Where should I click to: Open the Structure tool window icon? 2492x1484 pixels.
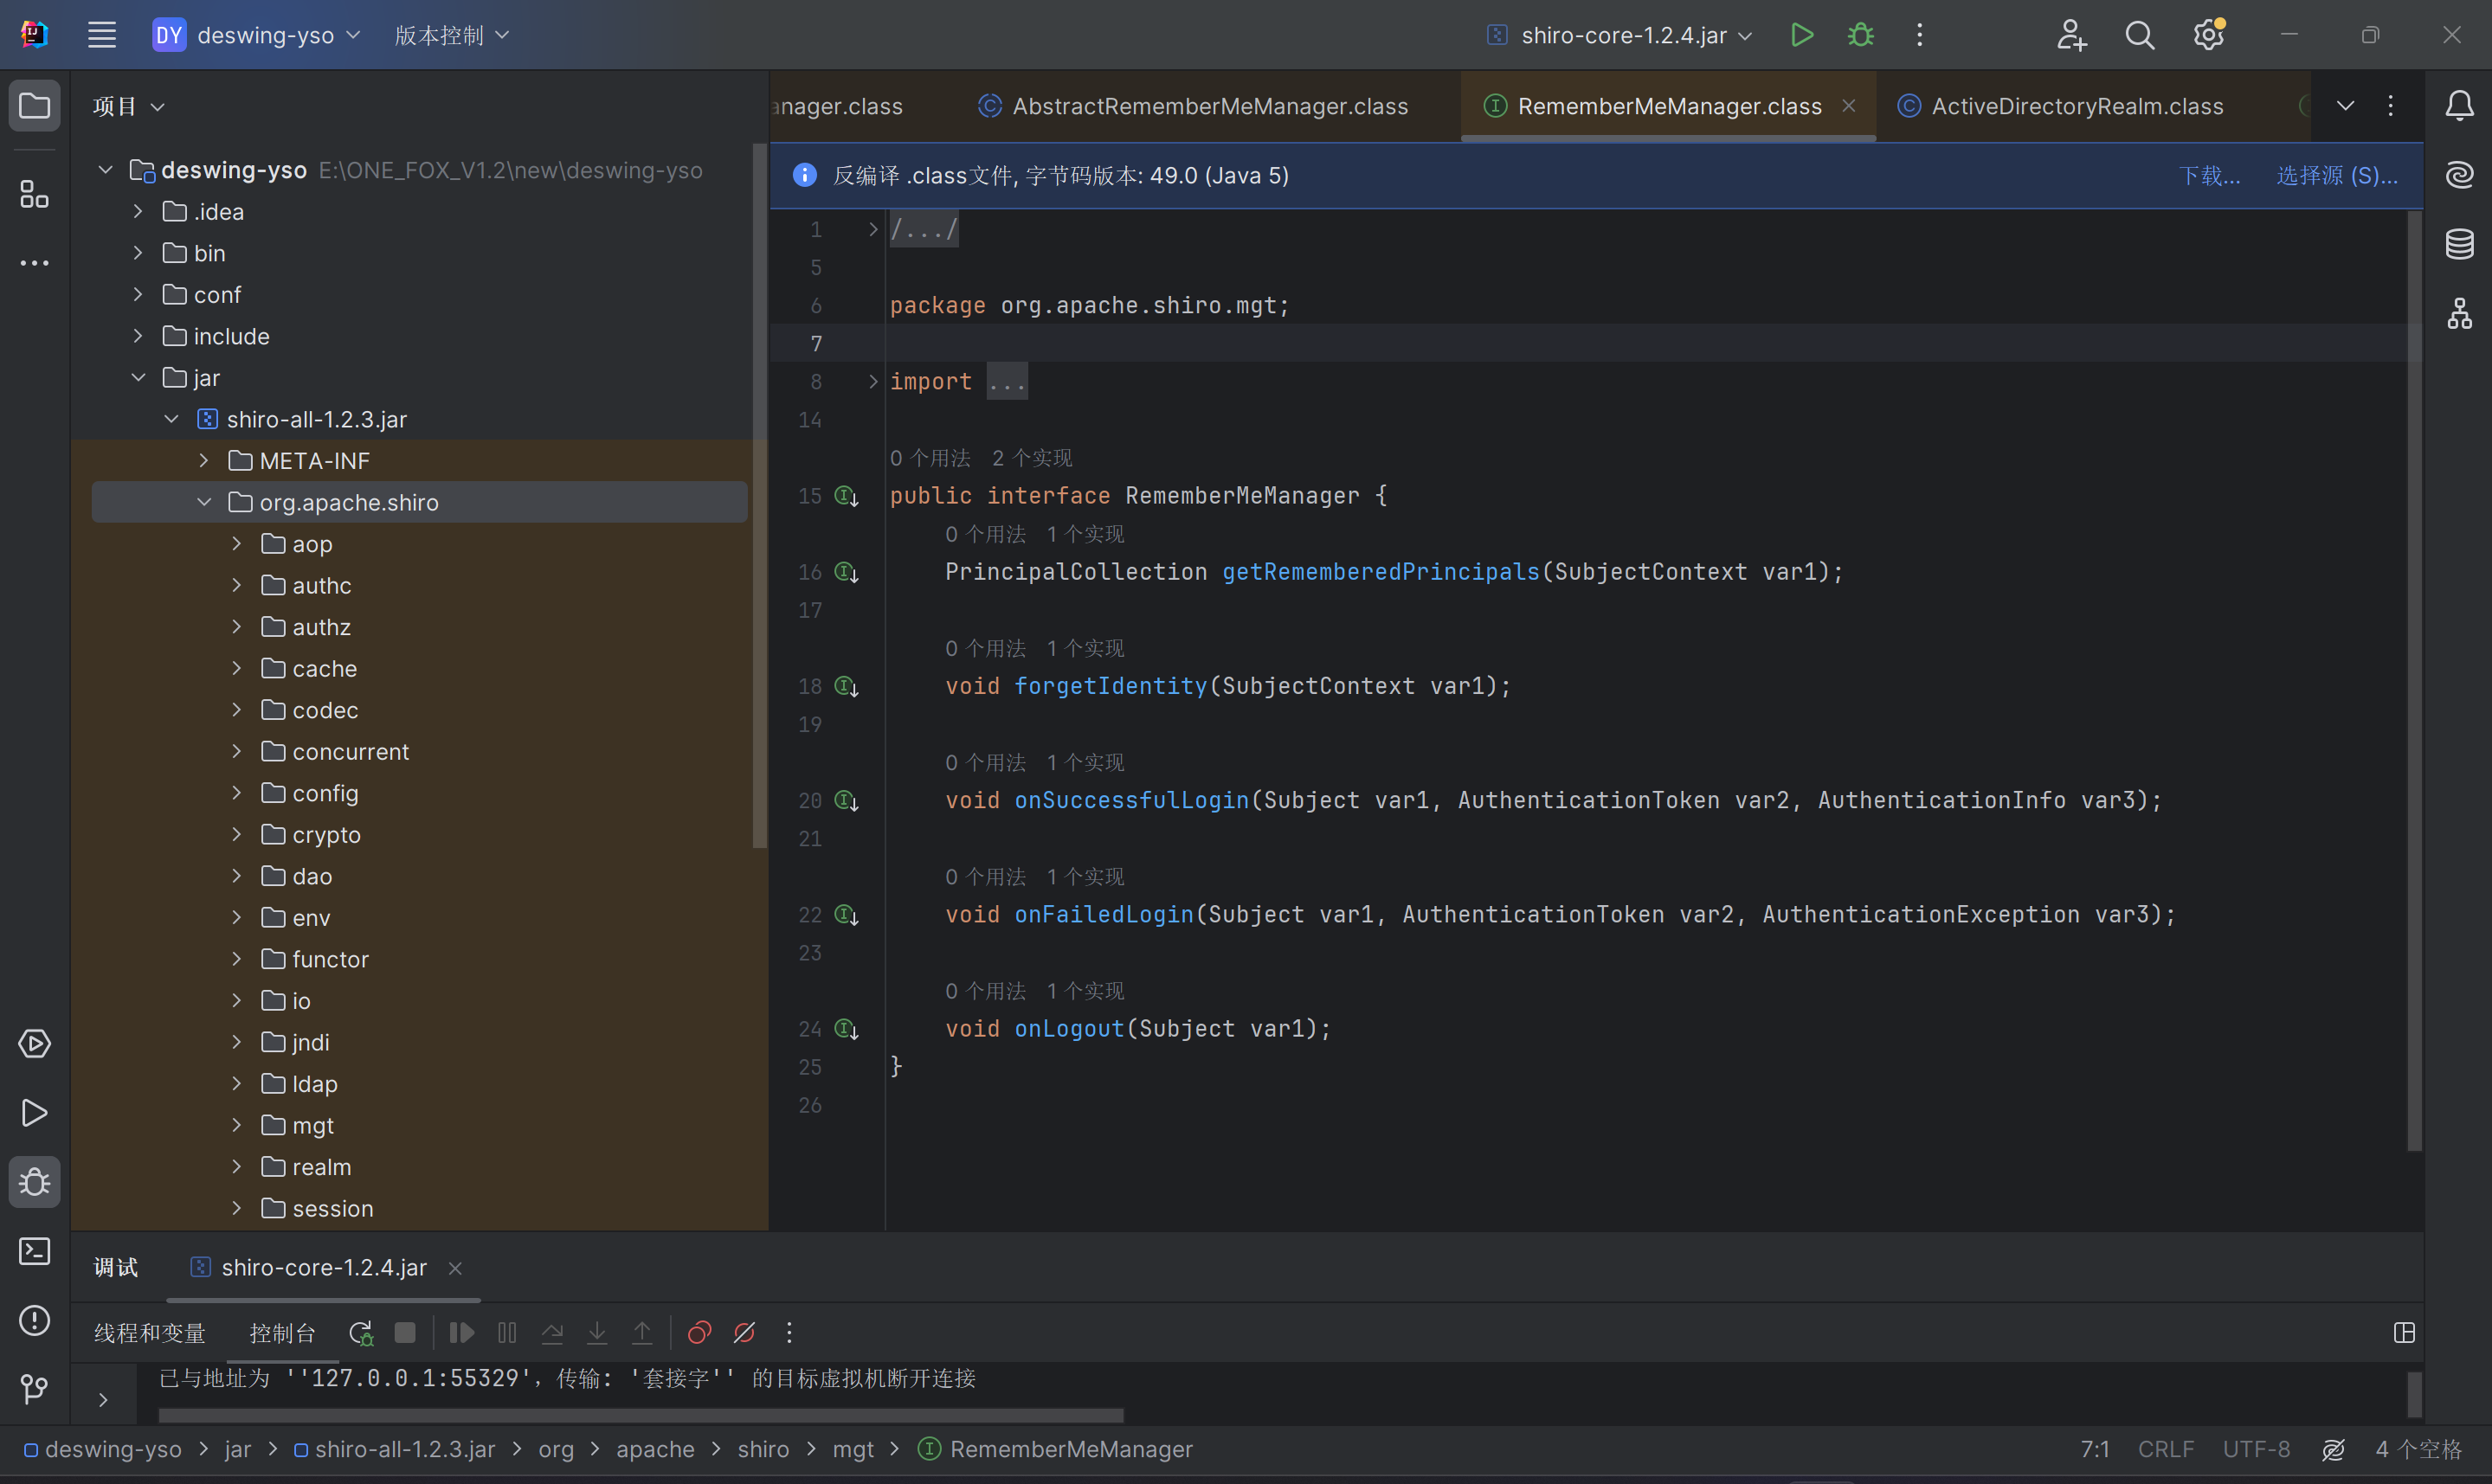[35, 194]
